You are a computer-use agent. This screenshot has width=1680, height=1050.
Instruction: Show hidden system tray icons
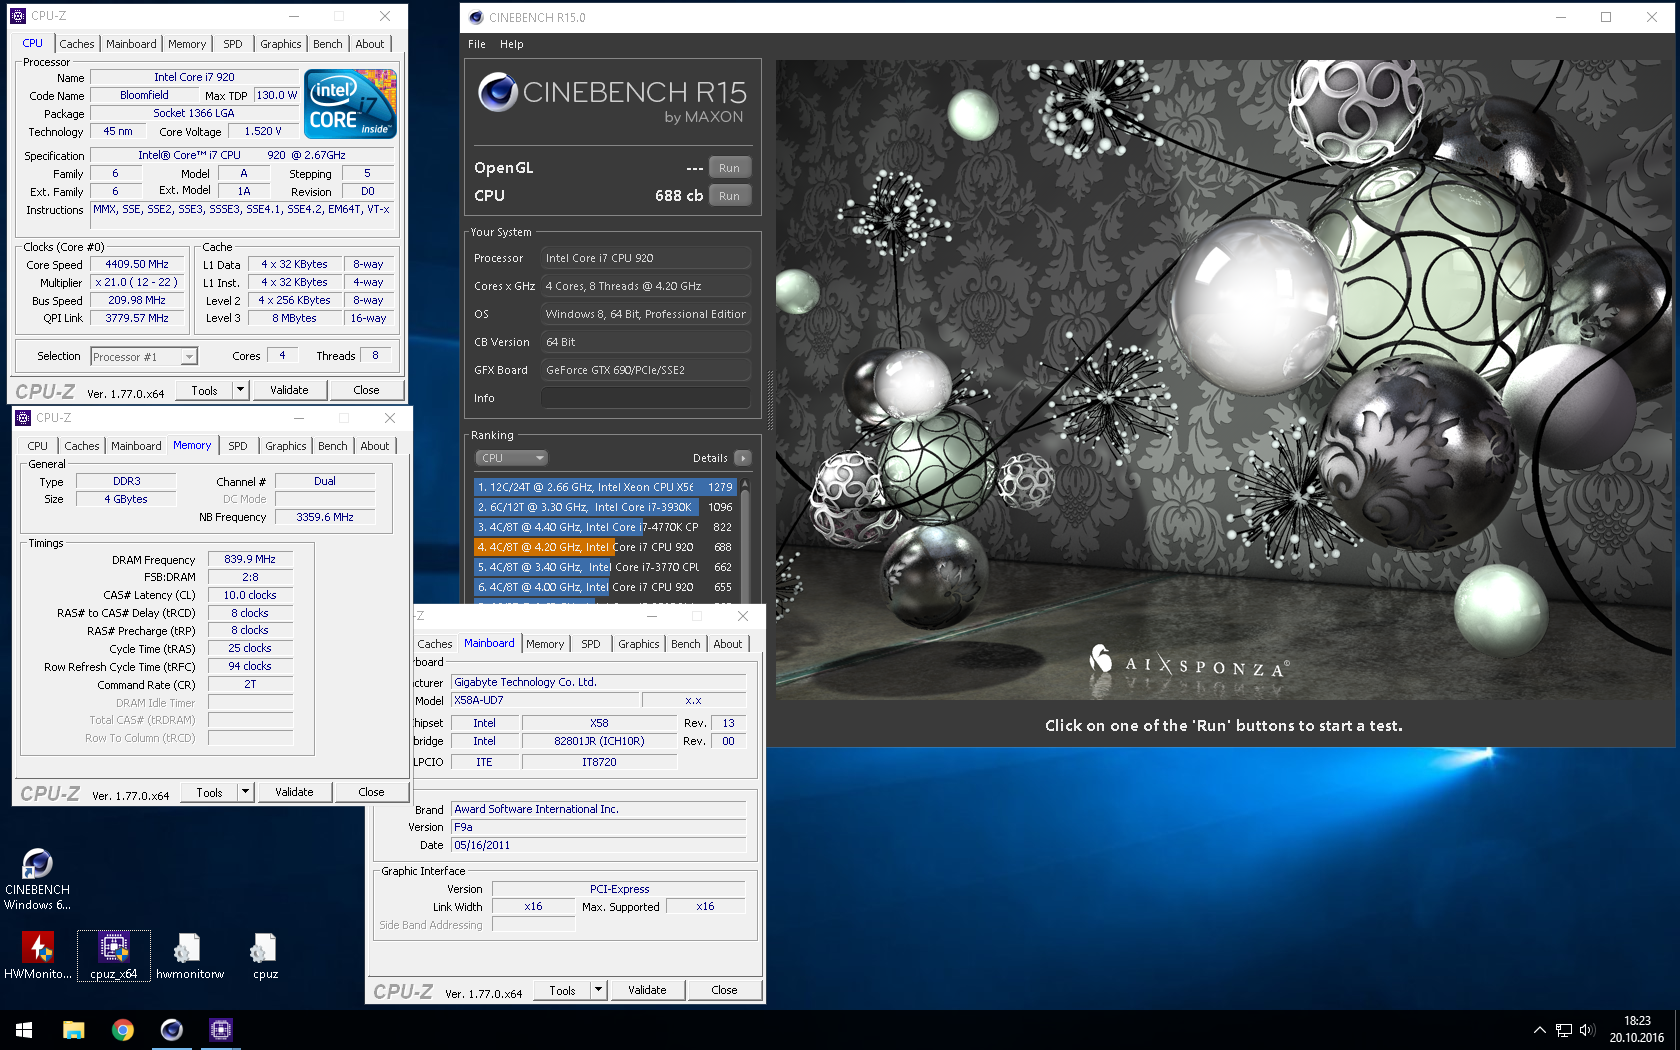click(1540, 1030)
